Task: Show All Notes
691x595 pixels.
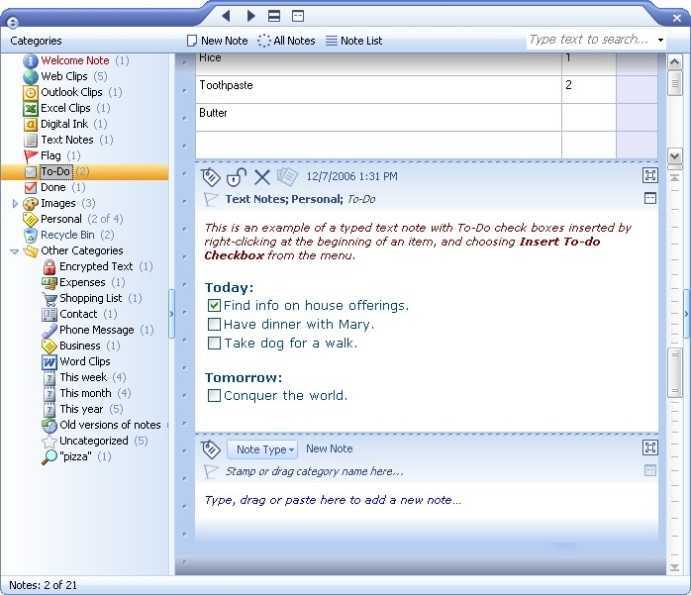Action: pos(286,41)
